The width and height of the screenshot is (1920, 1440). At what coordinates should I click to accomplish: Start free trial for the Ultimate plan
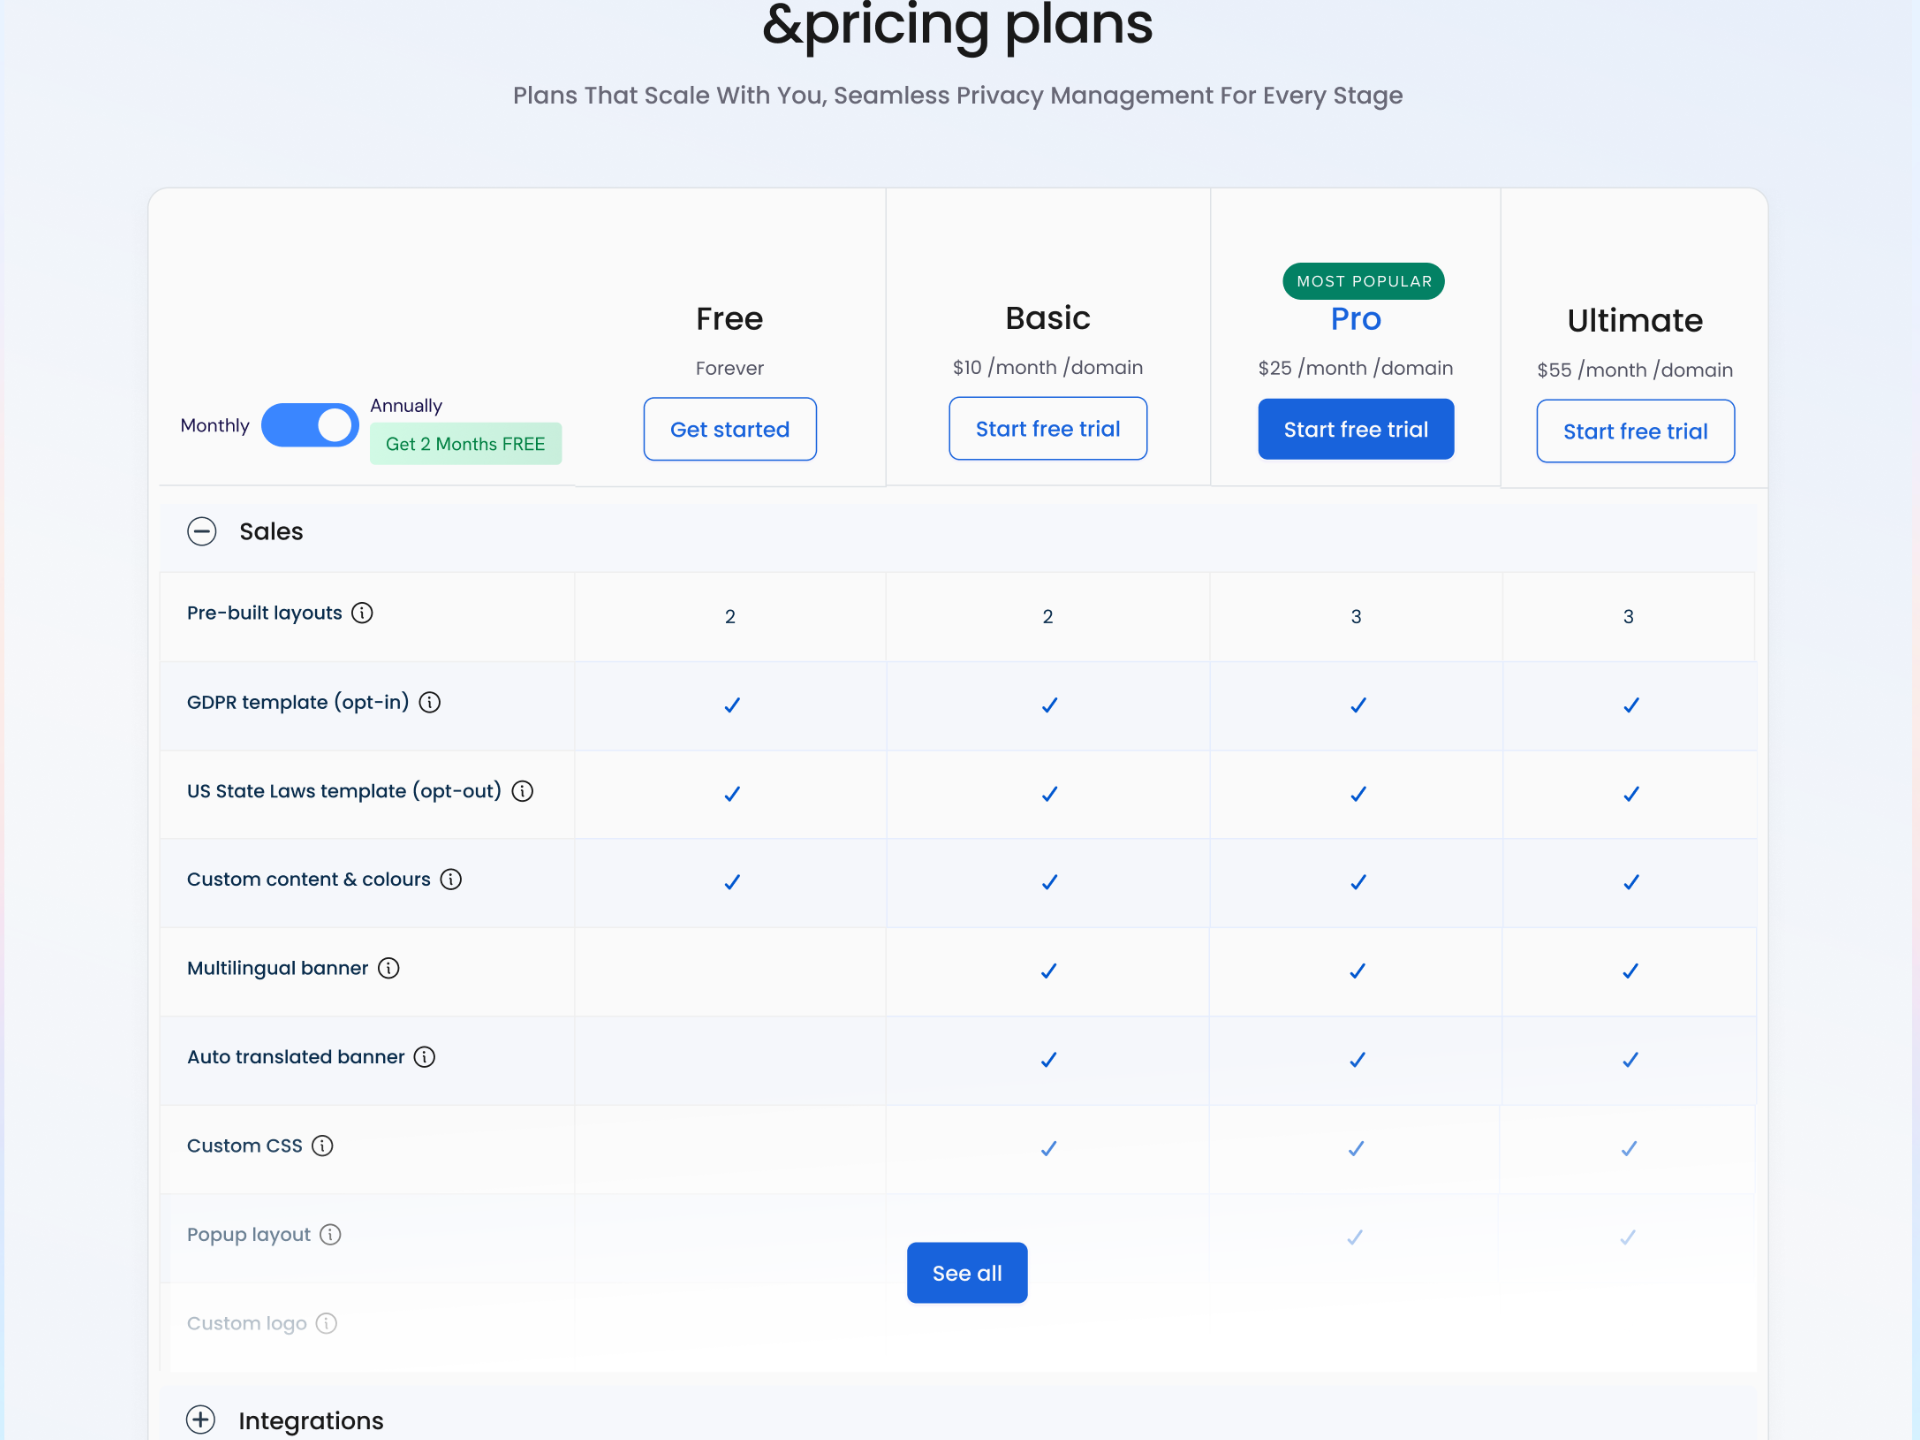pos(1634,431)
